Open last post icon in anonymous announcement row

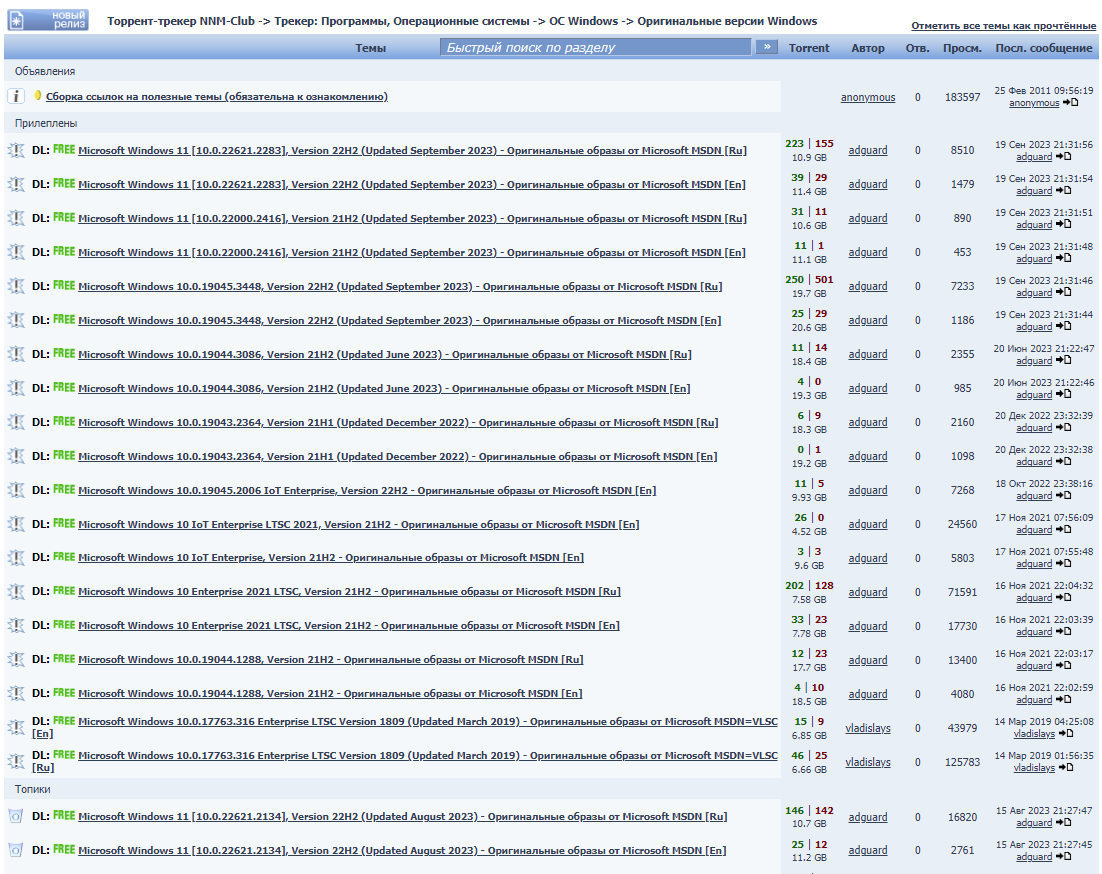1070,103
